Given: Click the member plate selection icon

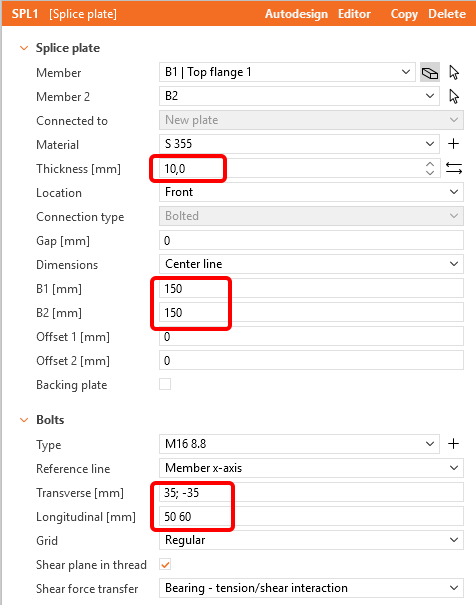Looking at the screenshot, I should tap(430, 73).
